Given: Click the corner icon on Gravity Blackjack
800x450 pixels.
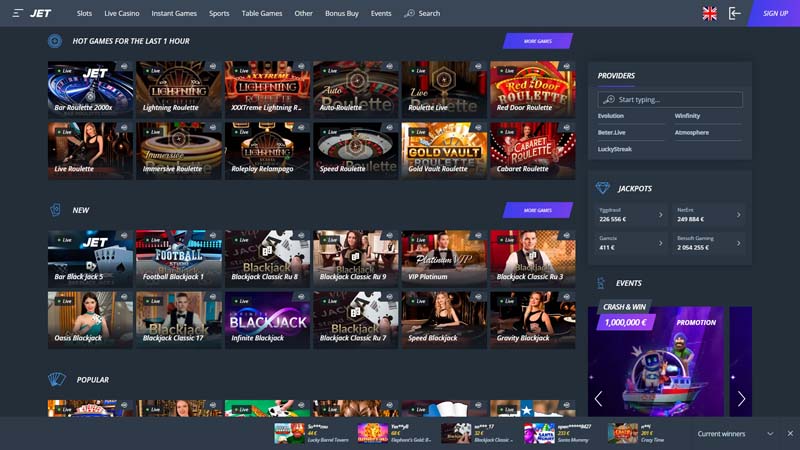Looking at the screenshot, I should point(566,296).
